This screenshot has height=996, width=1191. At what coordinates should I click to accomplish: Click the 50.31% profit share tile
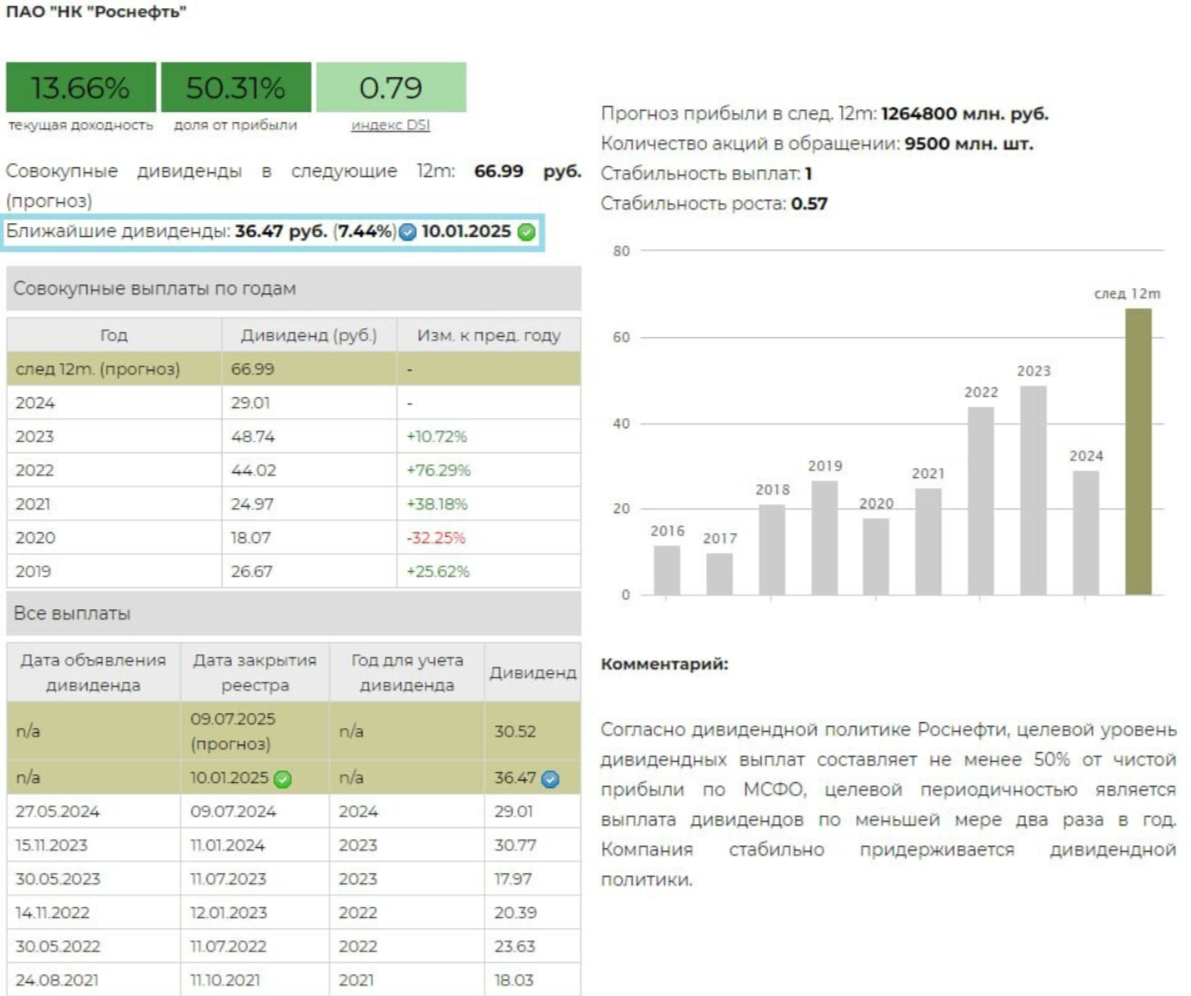click(x=236, y=88)
